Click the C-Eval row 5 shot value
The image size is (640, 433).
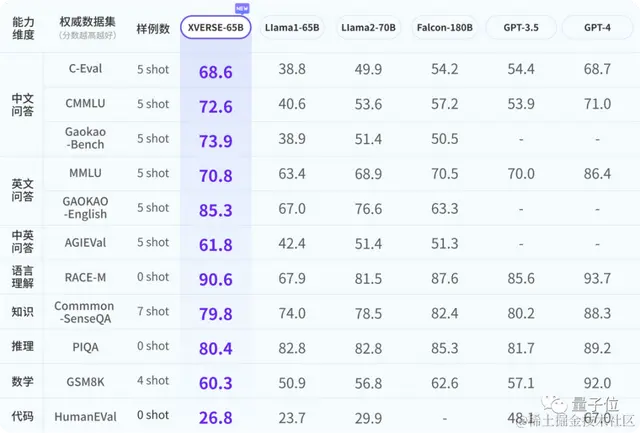153,69
